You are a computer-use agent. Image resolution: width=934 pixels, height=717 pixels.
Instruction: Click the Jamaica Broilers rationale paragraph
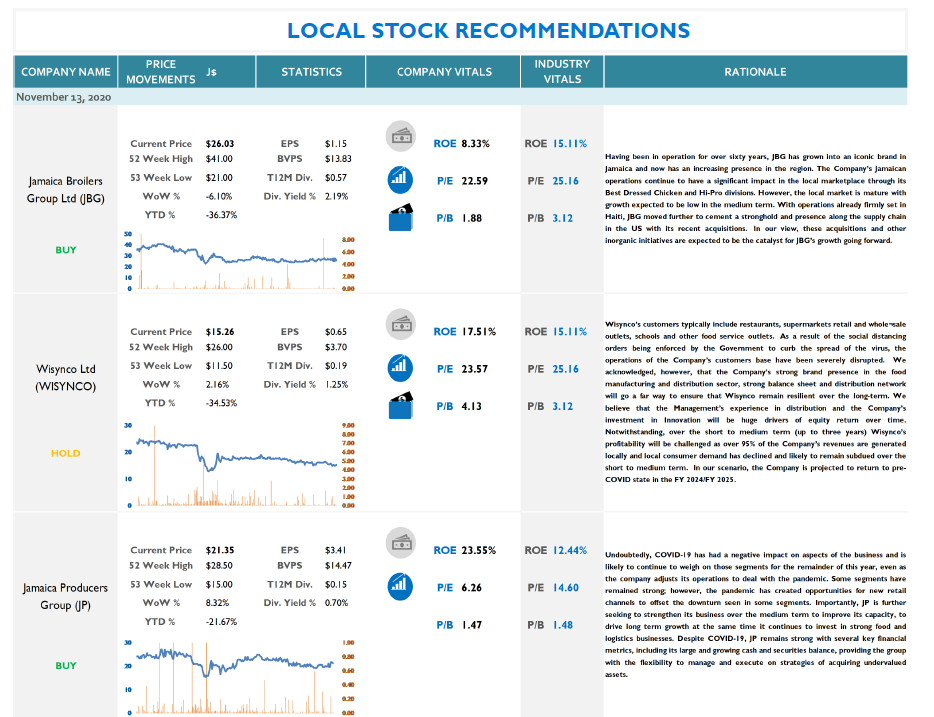(x=755, y=199)
